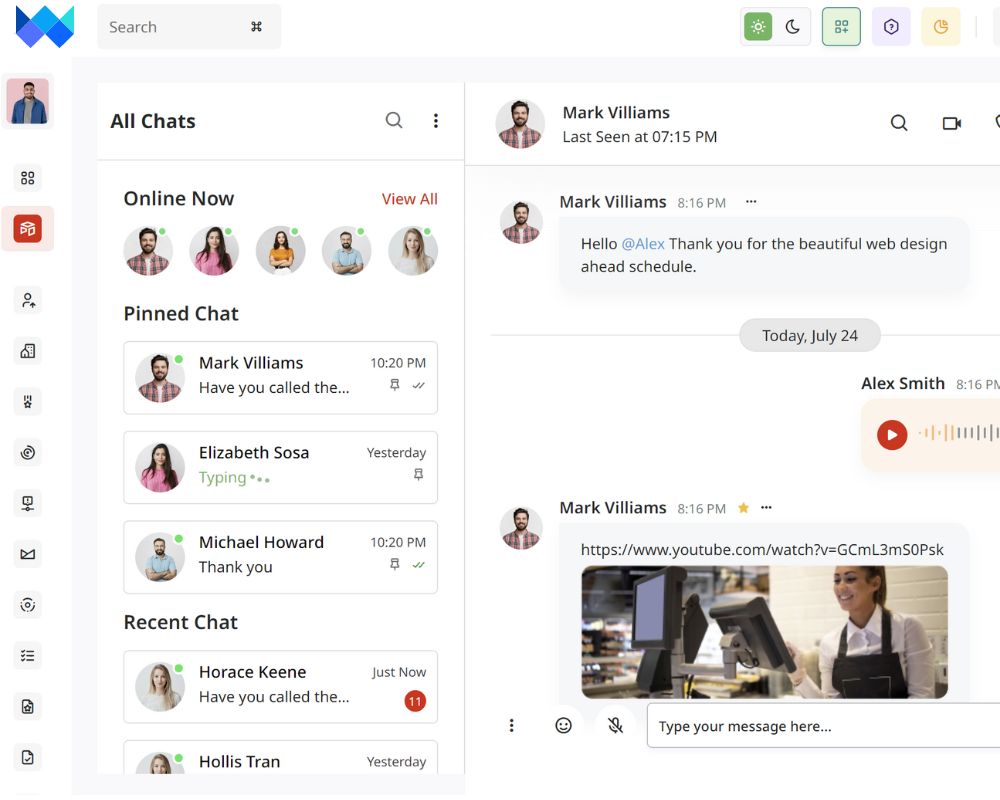Open the mail icon in sidebar

point(28,554)
